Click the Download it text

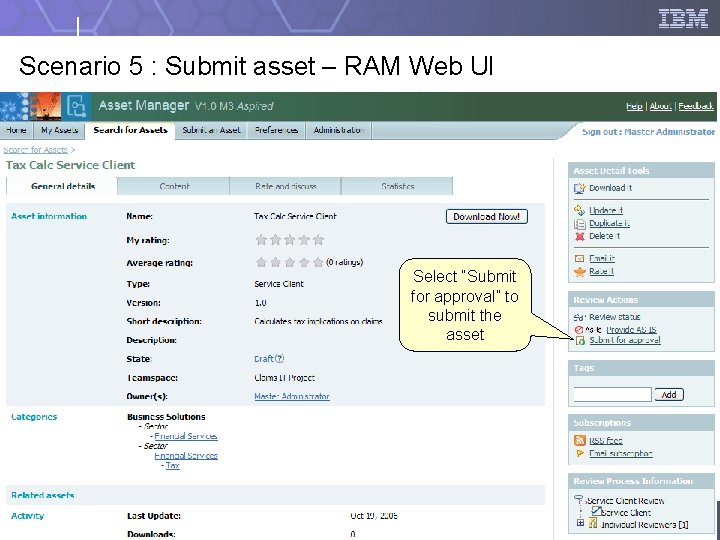(611, 188)
